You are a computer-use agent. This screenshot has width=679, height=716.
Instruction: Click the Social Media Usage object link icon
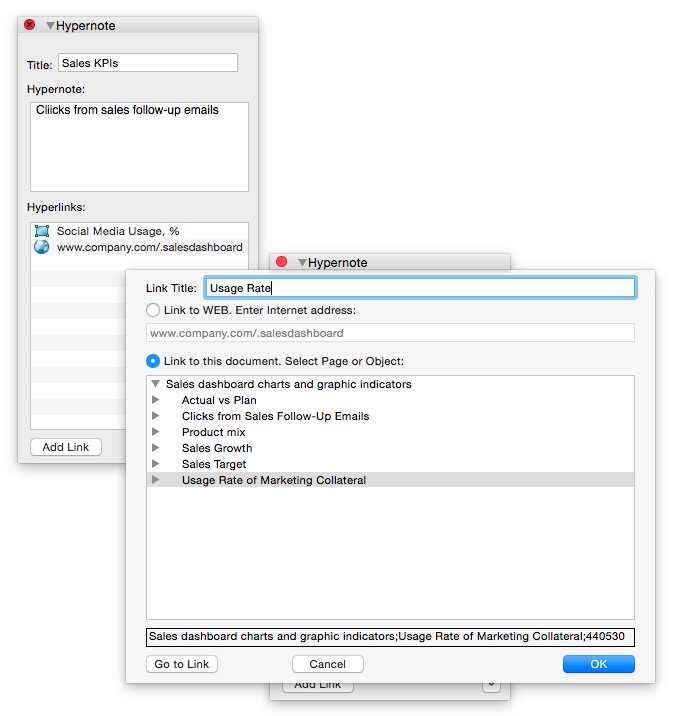pyautogui.click(x=42, y=231)
